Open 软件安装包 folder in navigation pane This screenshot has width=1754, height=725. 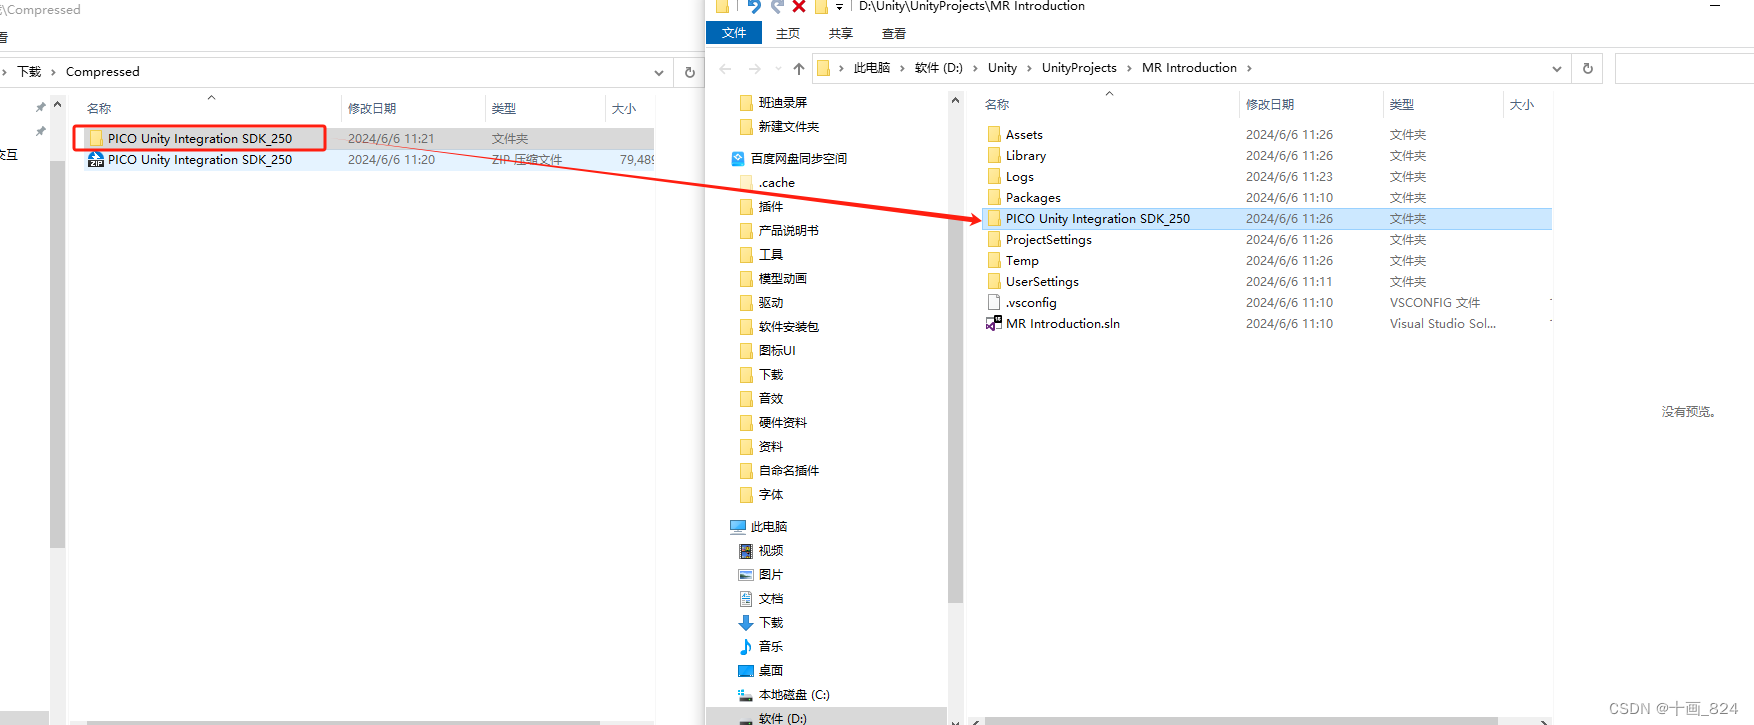(x=789, y=326)
